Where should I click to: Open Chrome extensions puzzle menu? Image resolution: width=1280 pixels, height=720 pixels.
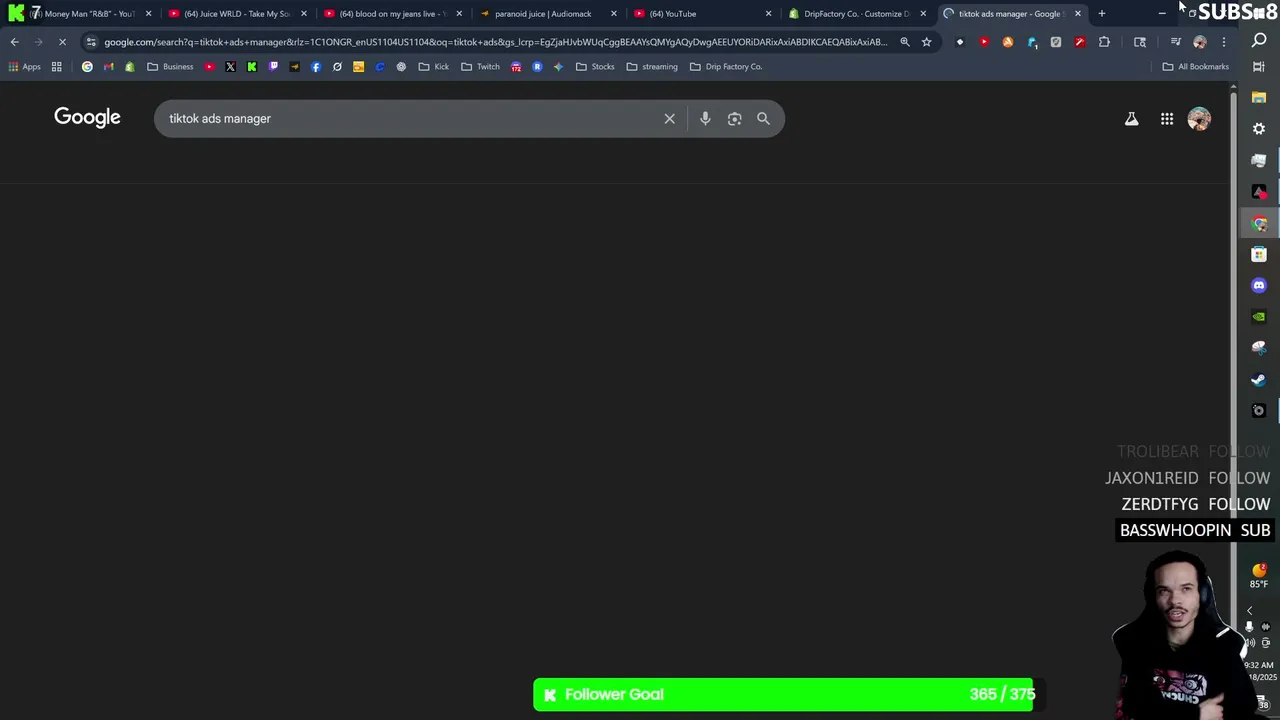tap(1104, 42)
